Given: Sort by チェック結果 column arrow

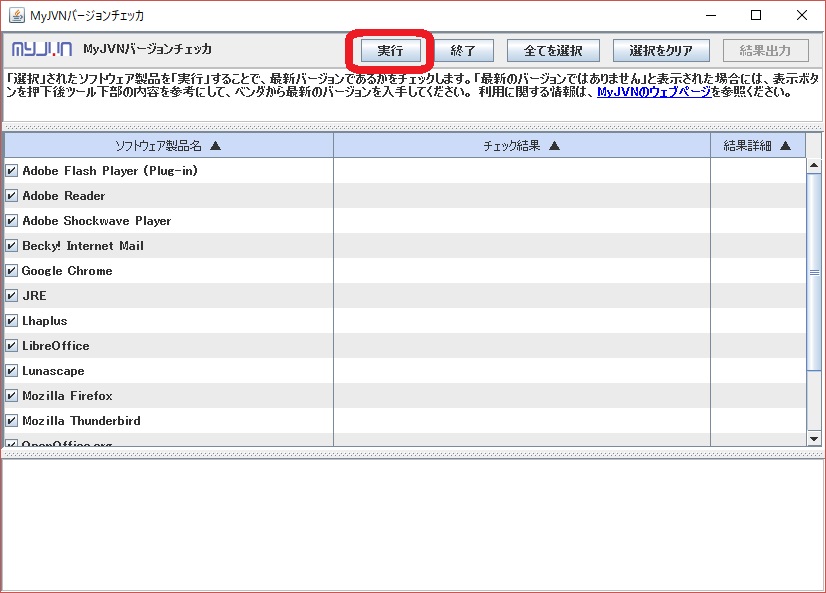Looking at the screenshot, I should 554,146.
